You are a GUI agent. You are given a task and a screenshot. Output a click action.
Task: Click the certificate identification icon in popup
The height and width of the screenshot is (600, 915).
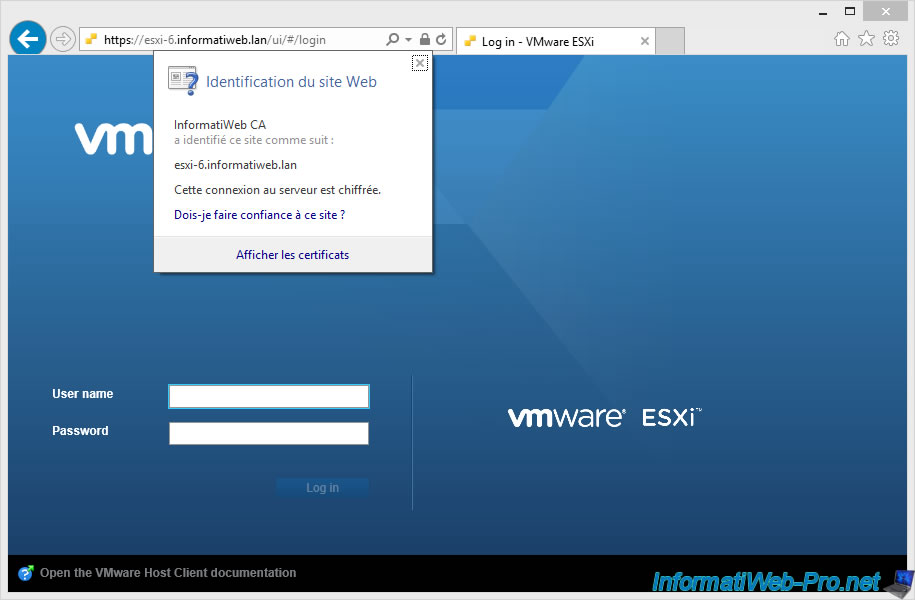point(183,81)
